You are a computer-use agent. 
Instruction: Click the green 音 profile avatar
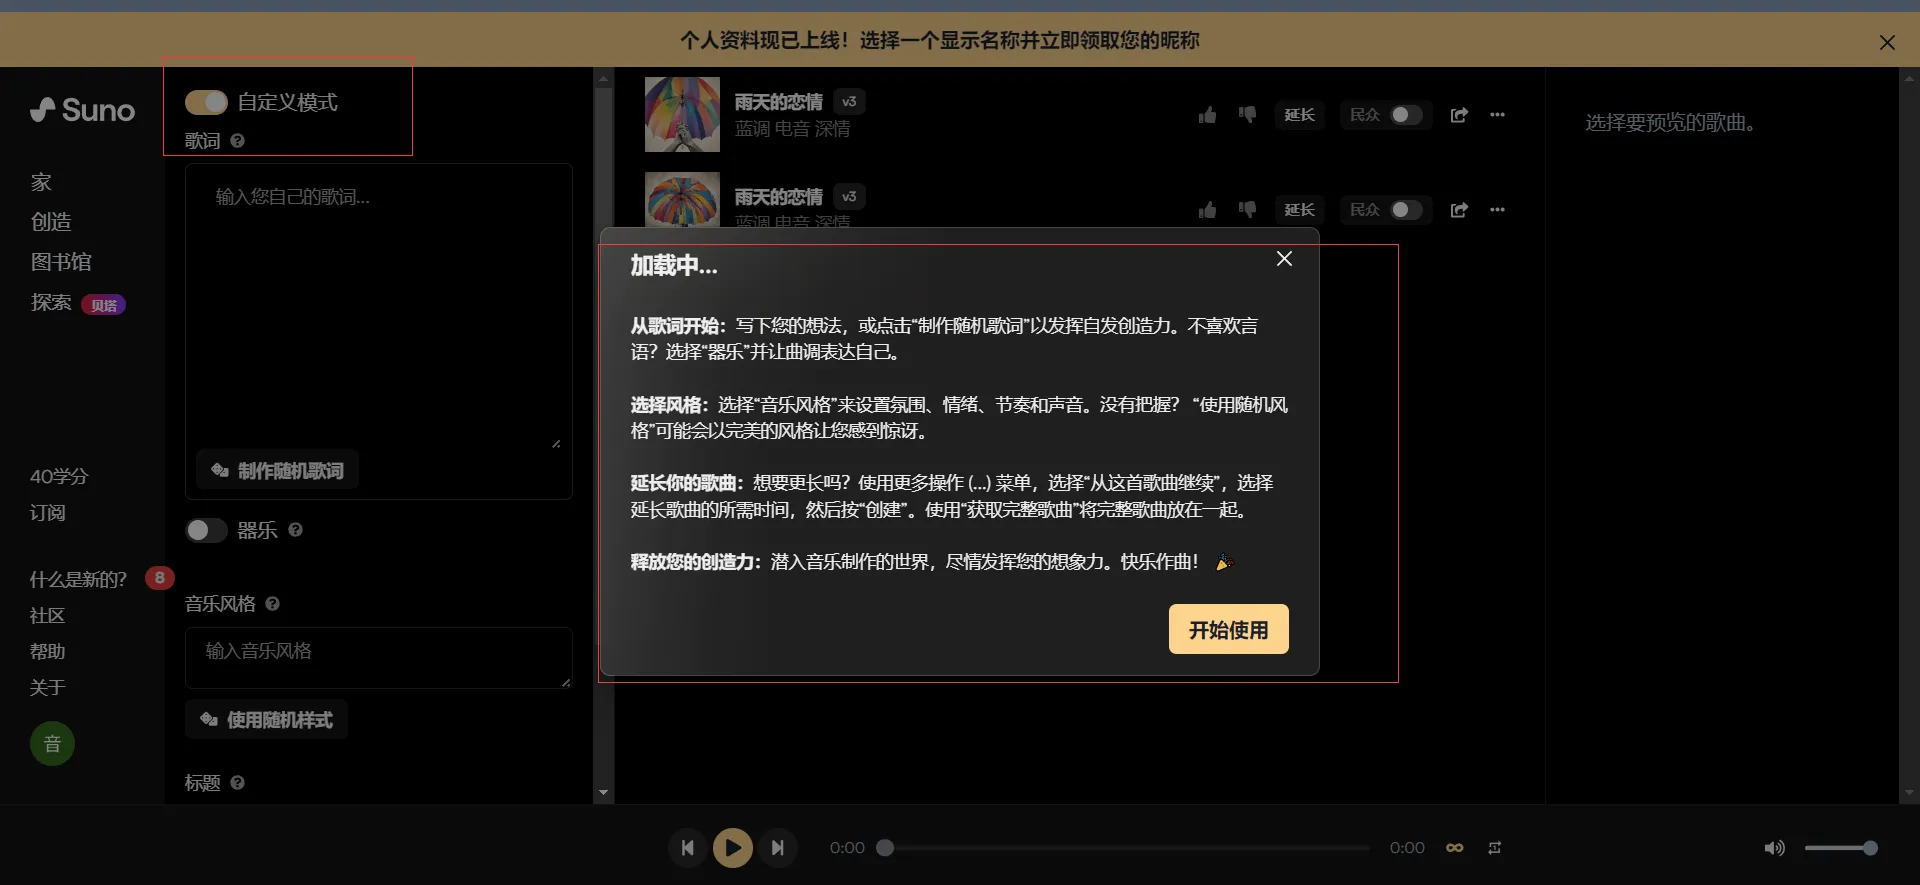(x=52, y=744)
